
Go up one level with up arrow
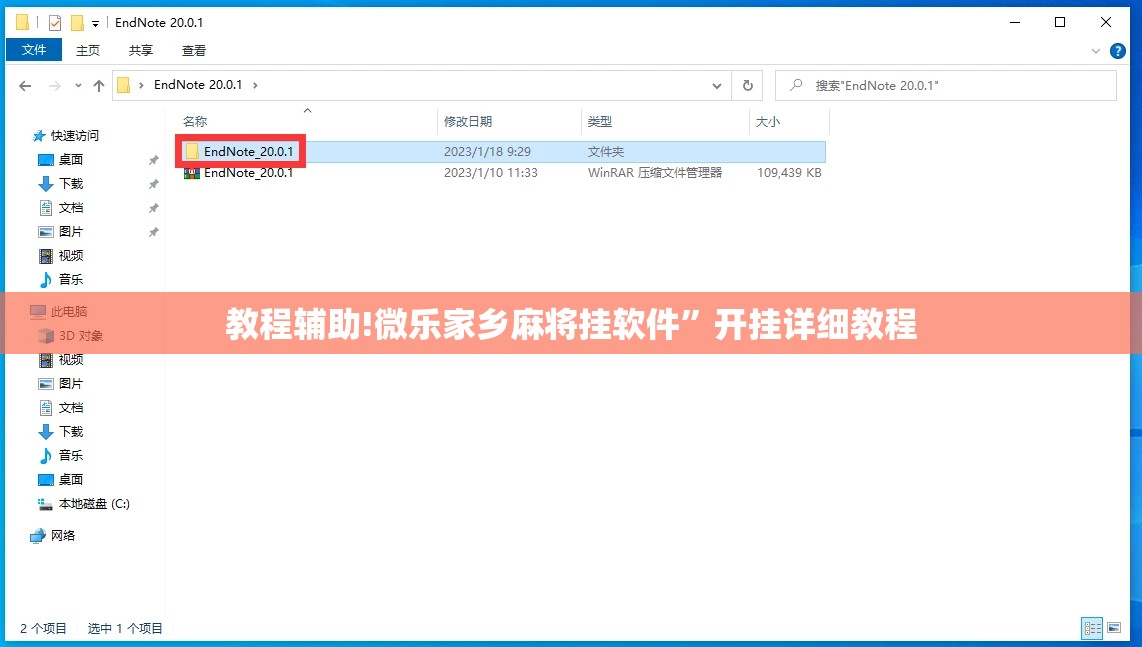tap(99, 86)
